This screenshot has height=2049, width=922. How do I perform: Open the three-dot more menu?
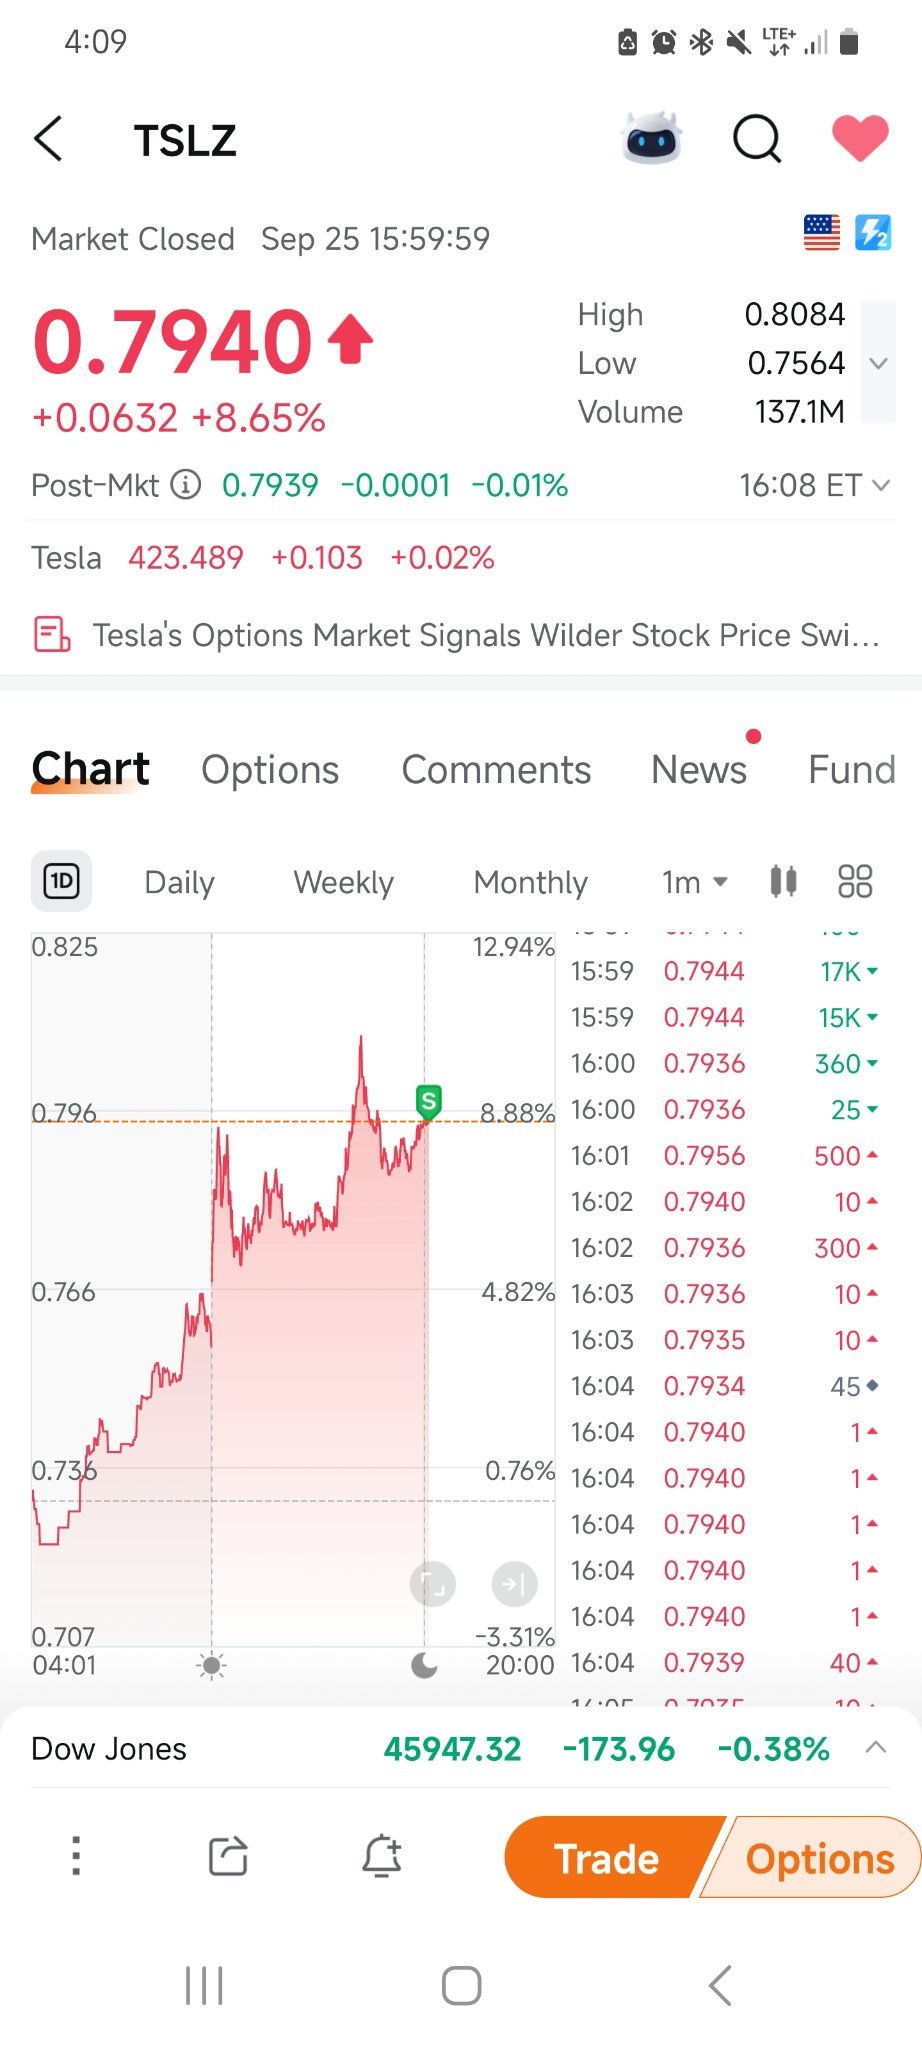pyautogui.click(x=76, y=1856)
